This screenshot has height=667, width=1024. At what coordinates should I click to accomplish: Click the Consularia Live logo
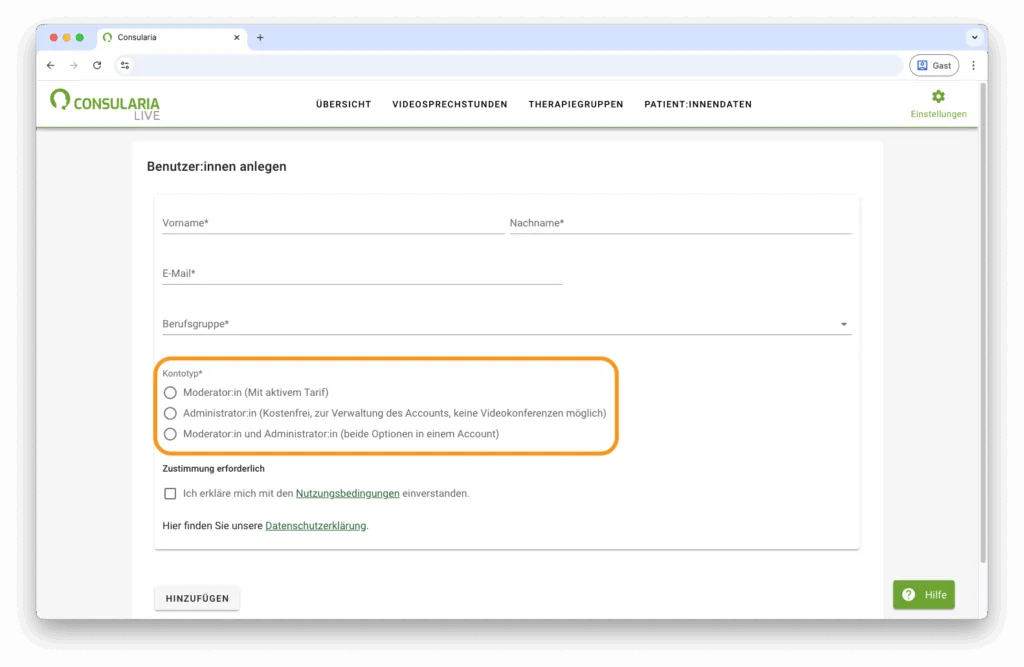[105, 104]
